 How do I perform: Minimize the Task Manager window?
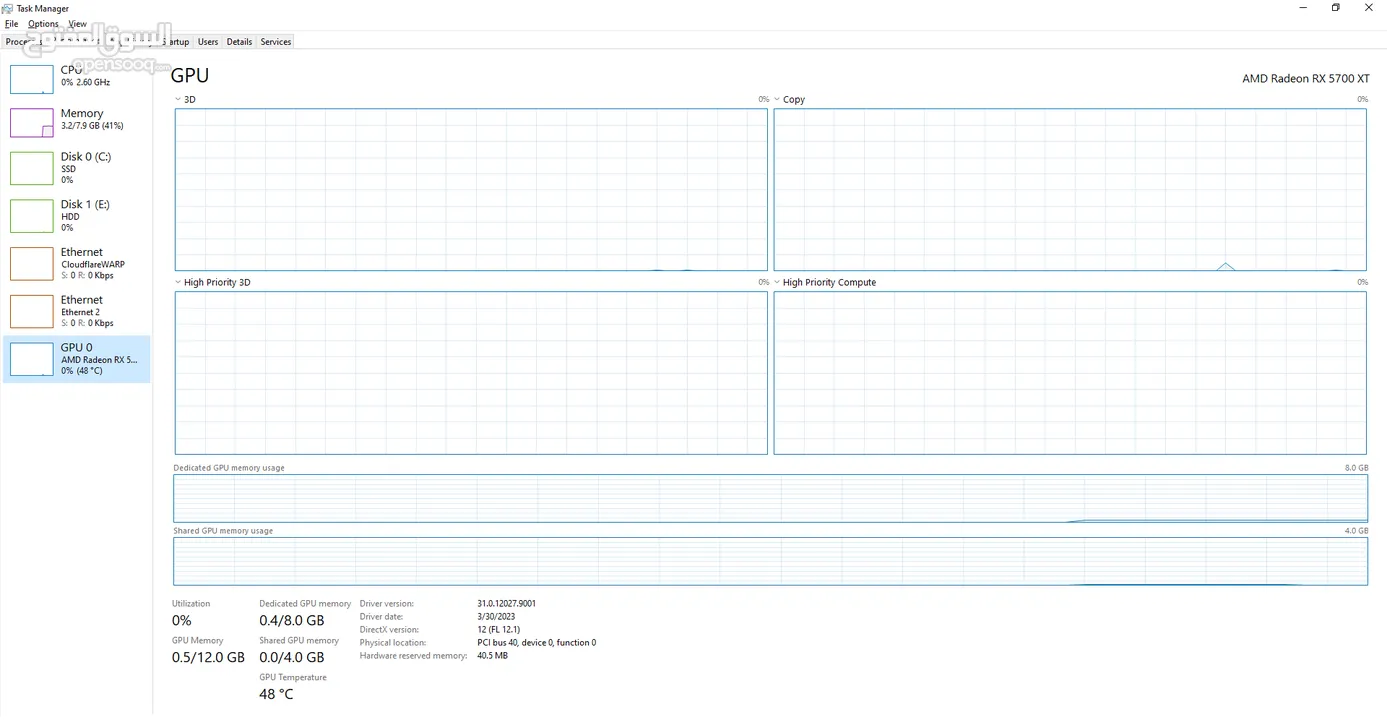1302,8
